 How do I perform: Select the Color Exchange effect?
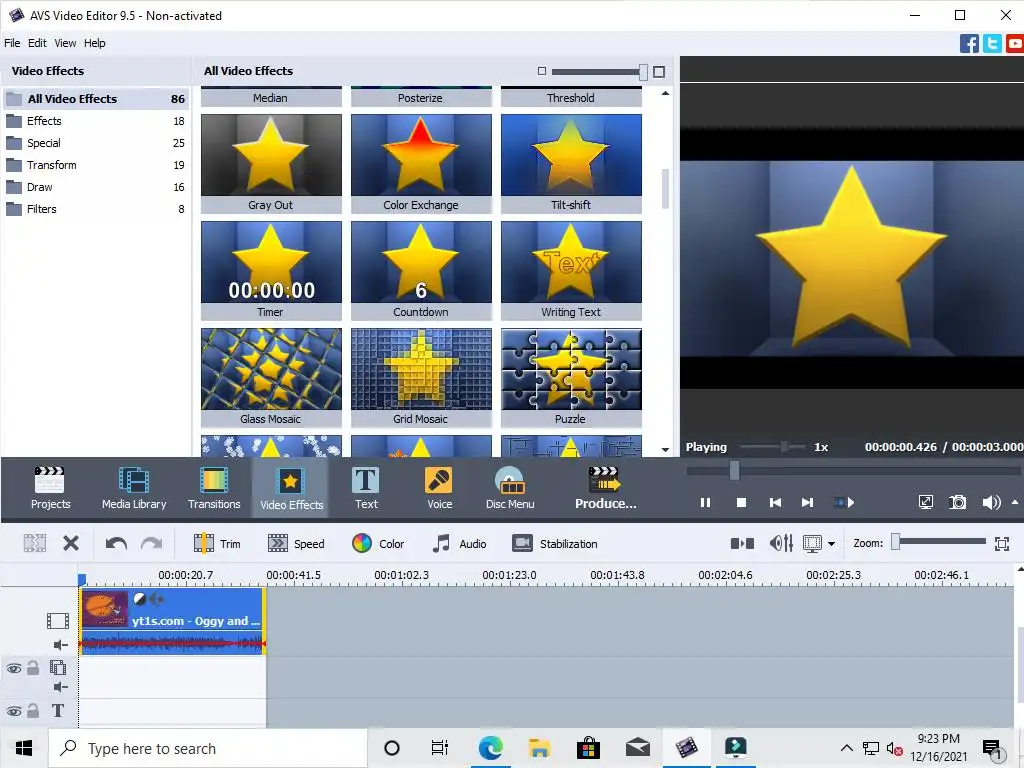point(421,163)
